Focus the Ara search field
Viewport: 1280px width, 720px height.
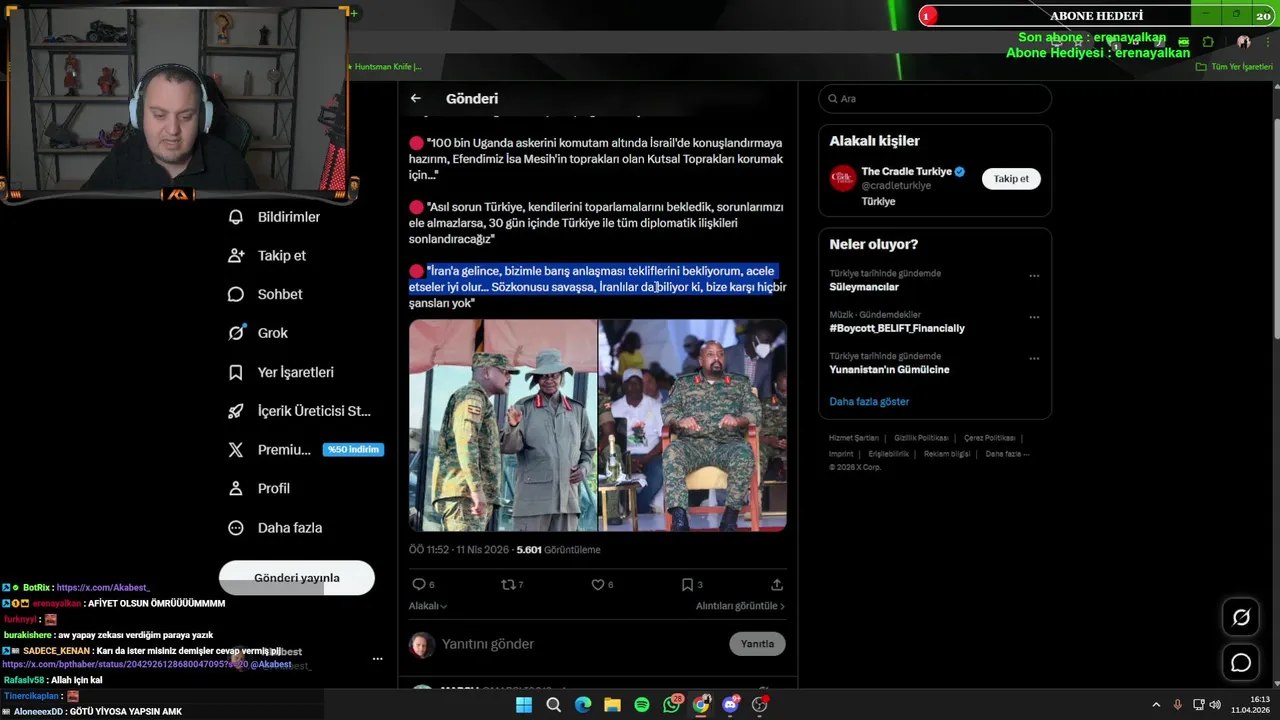pos(935,99)
